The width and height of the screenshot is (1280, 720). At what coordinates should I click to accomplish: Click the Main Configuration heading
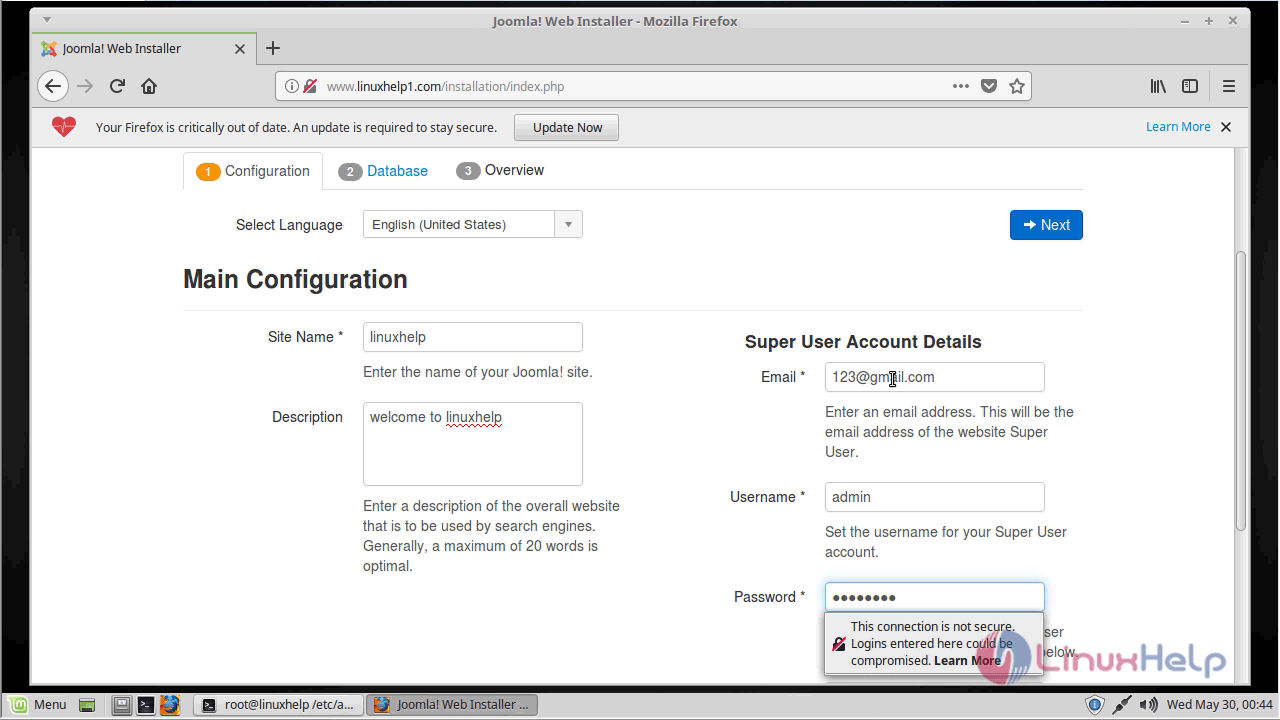coord(295,279)
